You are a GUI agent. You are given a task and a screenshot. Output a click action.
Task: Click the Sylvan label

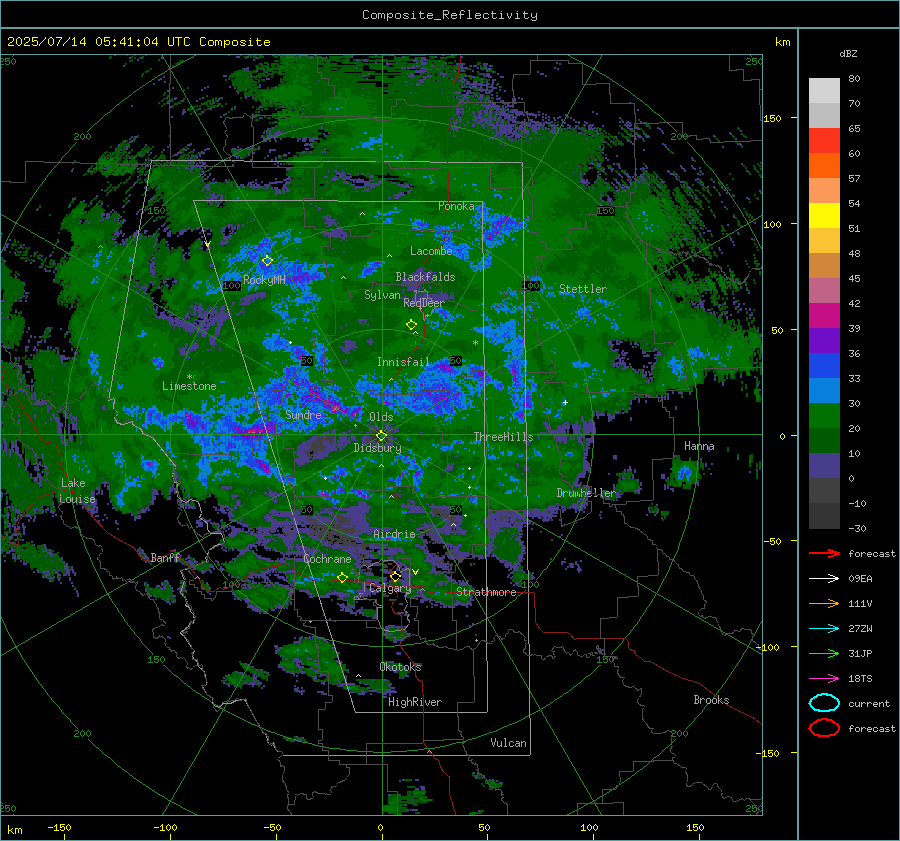click(x=382, y=295)
